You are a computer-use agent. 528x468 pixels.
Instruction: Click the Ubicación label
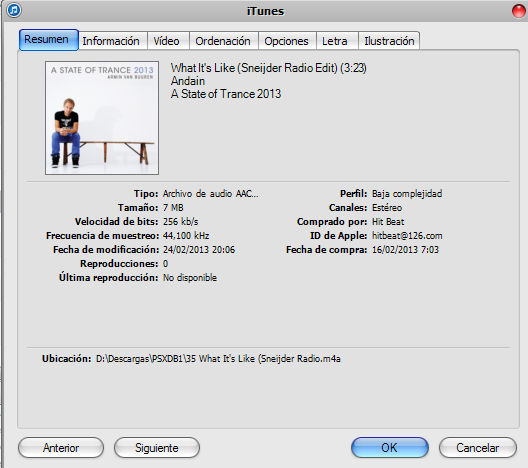(x=67, y=359)
